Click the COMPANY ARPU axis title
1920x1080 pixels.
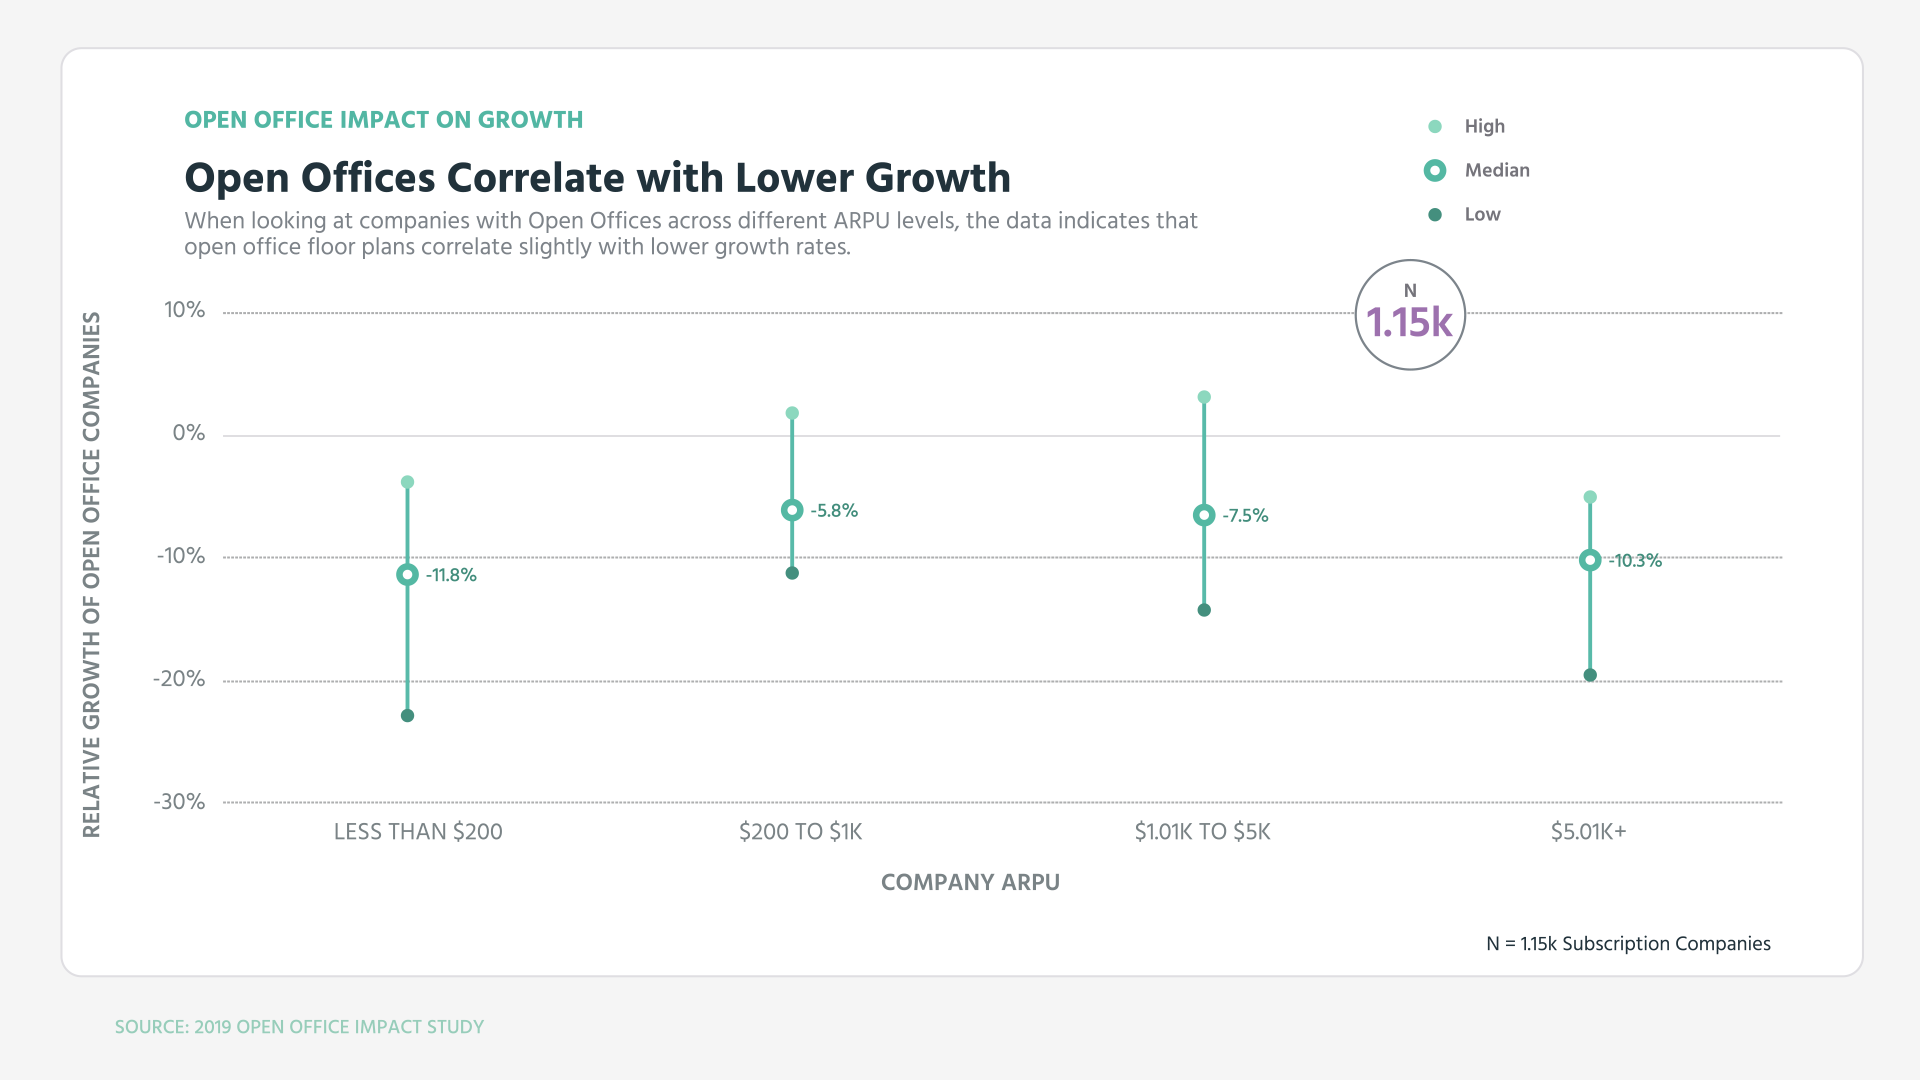970,881
